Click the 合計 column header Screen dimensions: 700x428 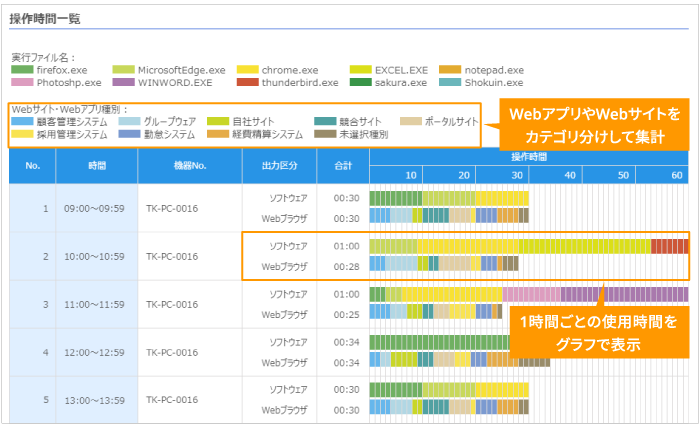(343, 166)
